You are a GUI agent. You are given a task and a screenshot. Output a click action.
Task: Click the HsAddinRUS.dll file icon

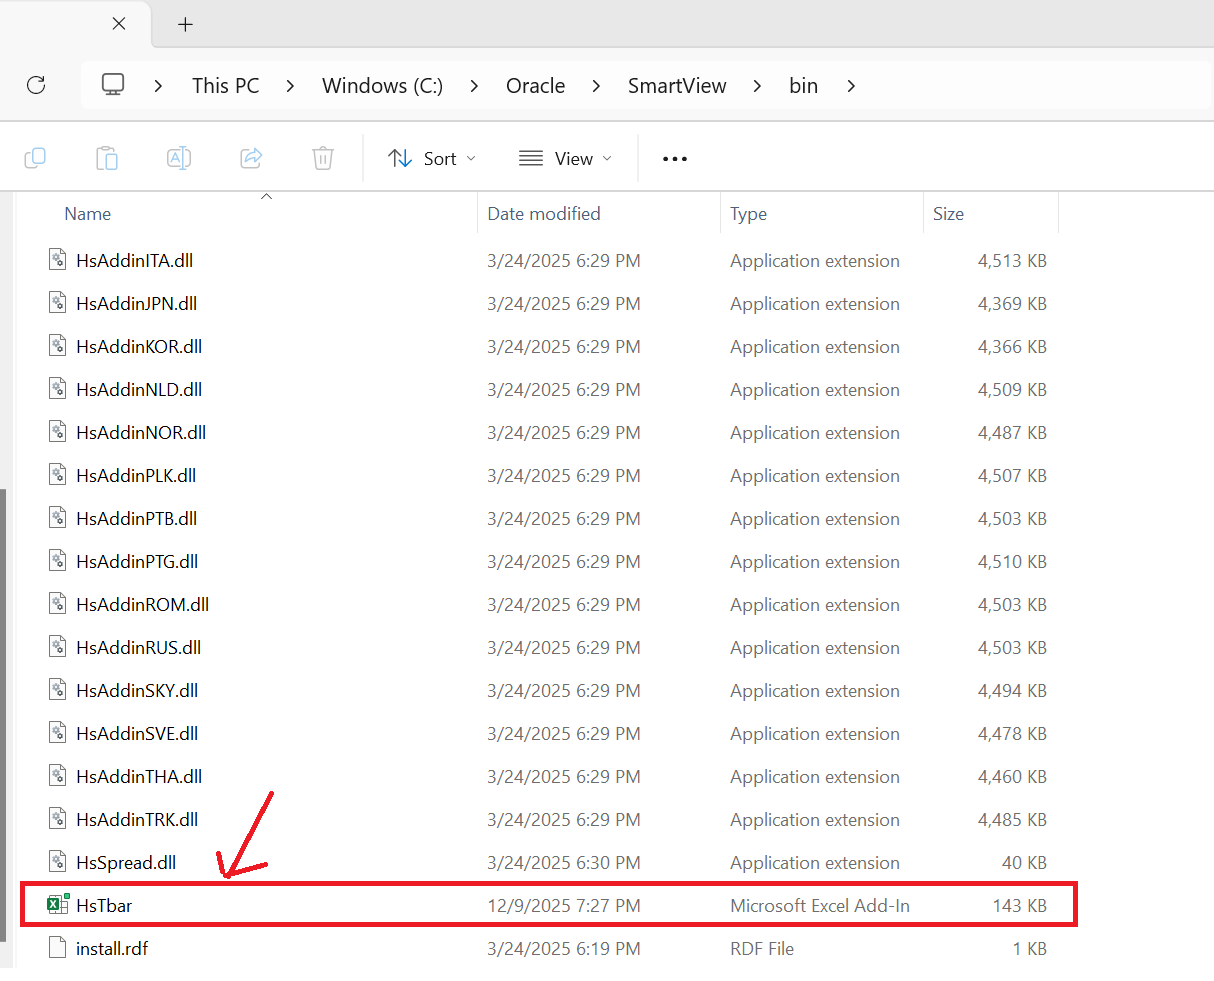(58, 647)
